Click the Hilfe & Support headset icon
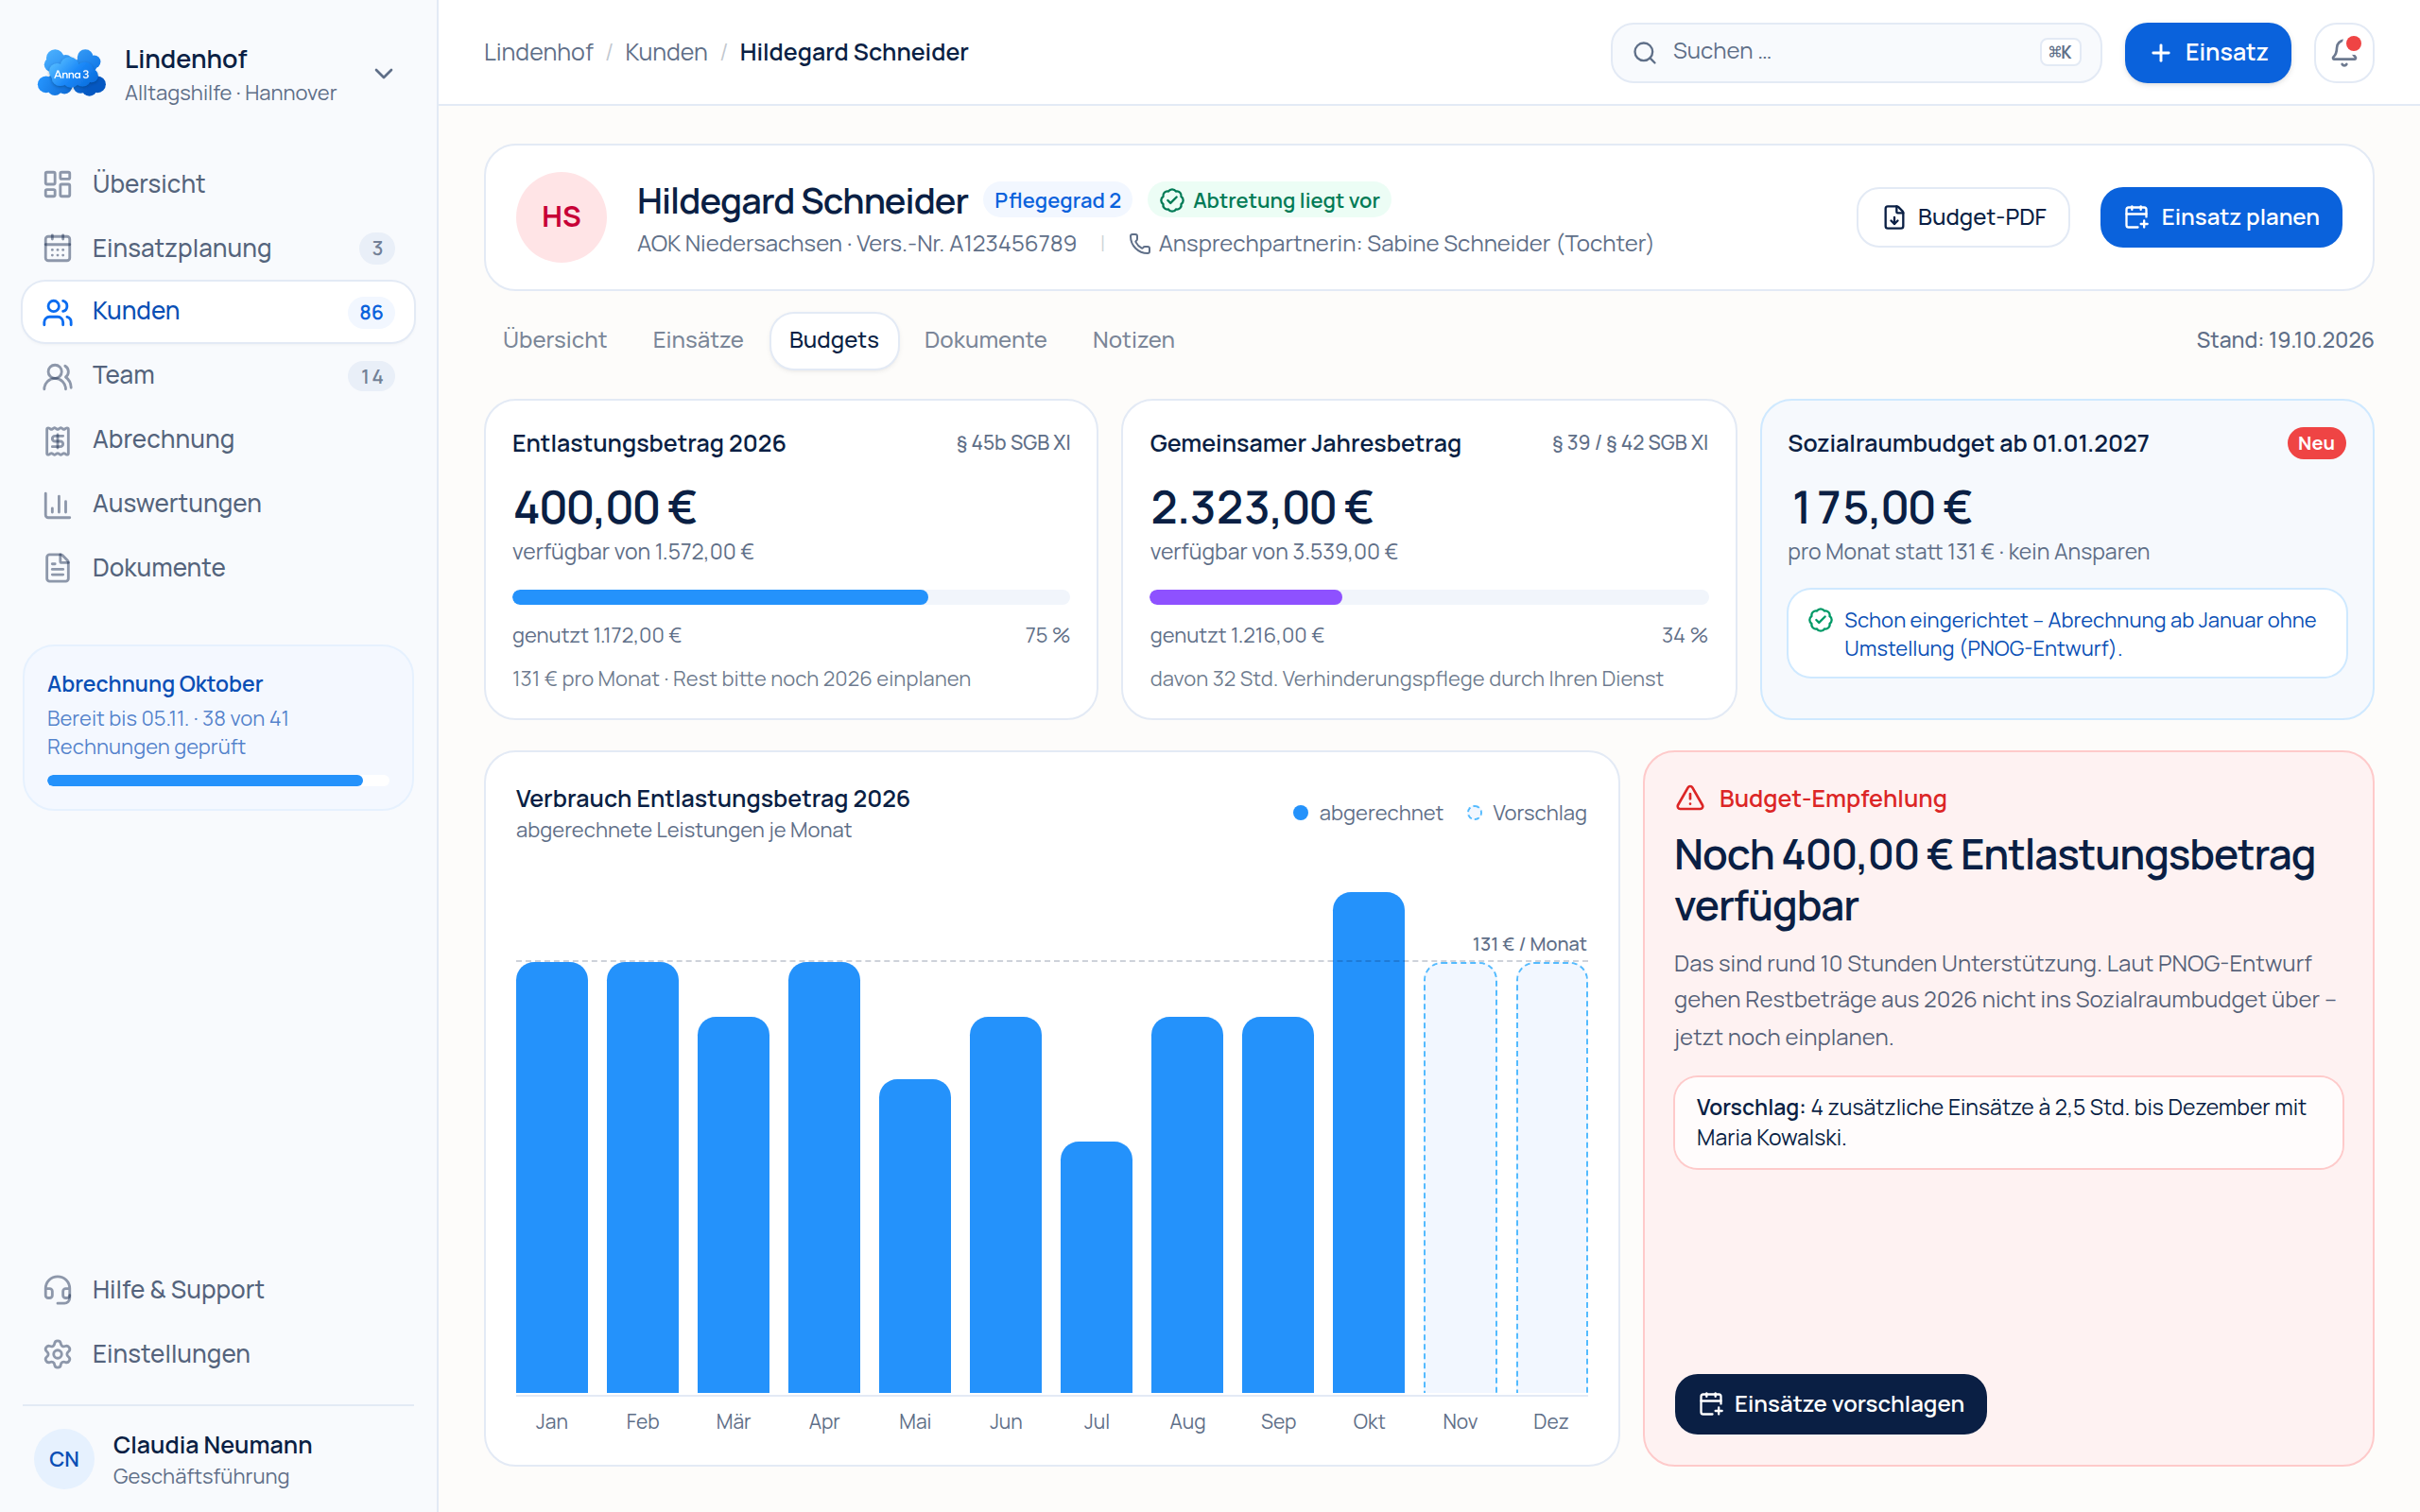Screen dimensions: 2420x1512 tap(58, 1290)
